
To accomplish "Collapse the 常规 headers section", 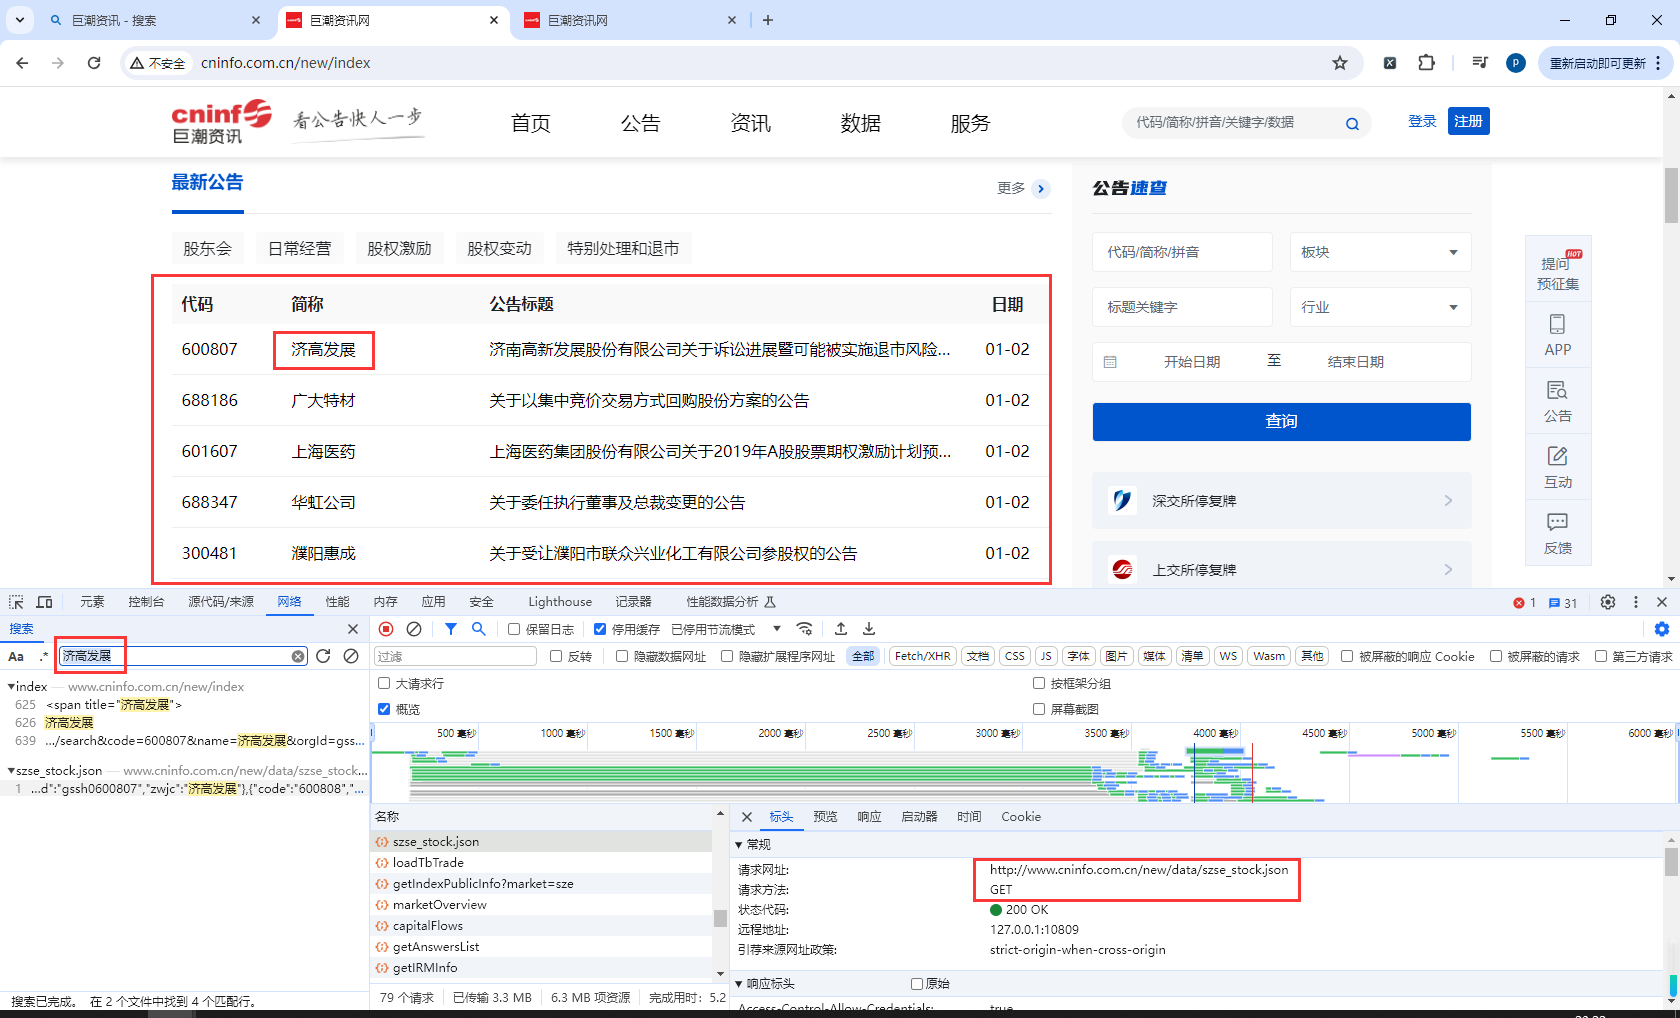I will coord(739,845).
